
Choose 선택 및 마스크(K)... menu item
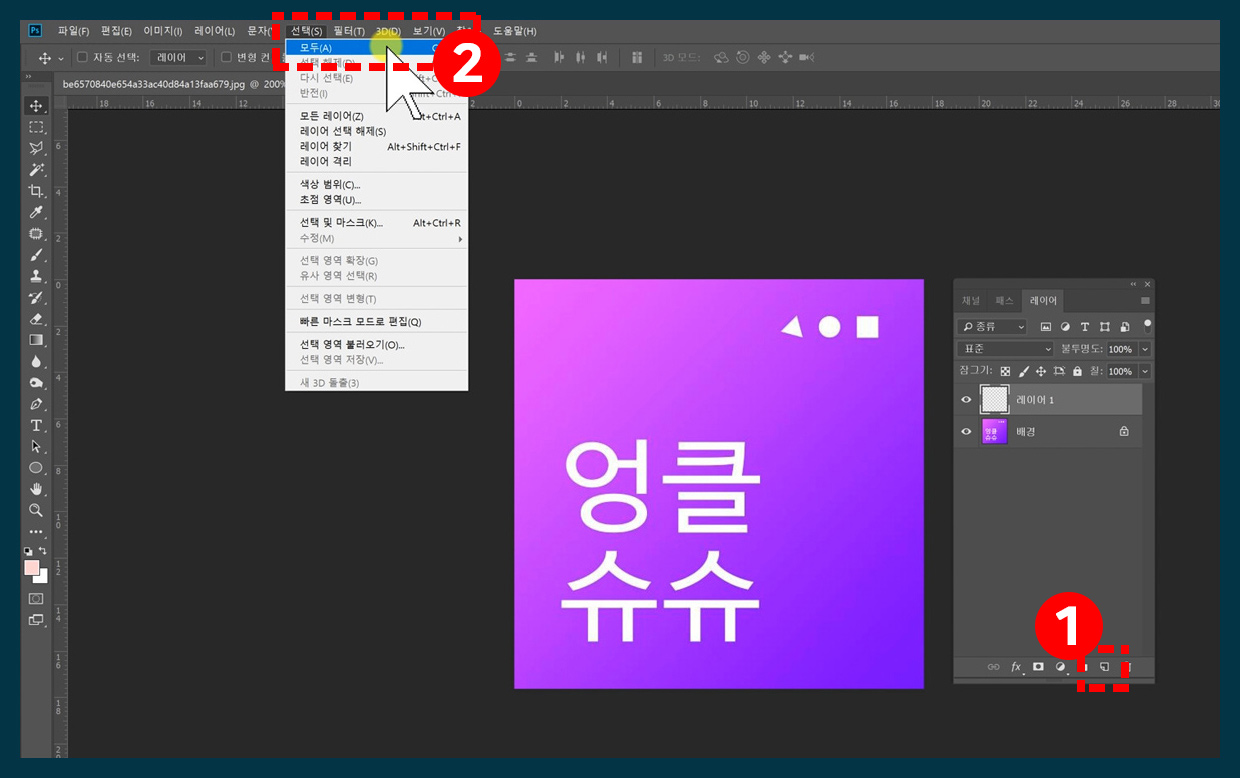(x=376, y=223)
